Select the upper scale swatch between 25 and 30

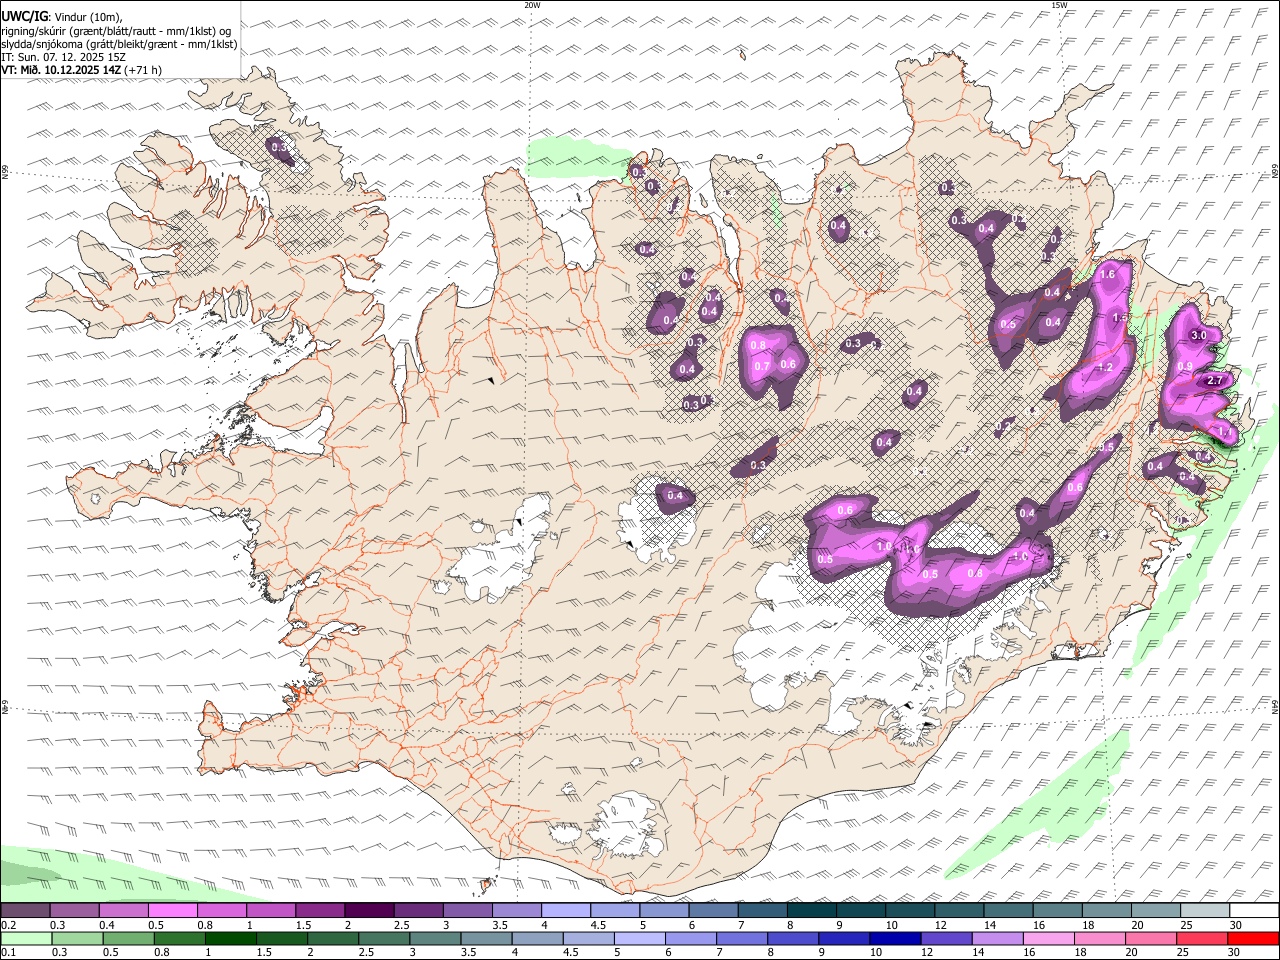coord(1204,911)
